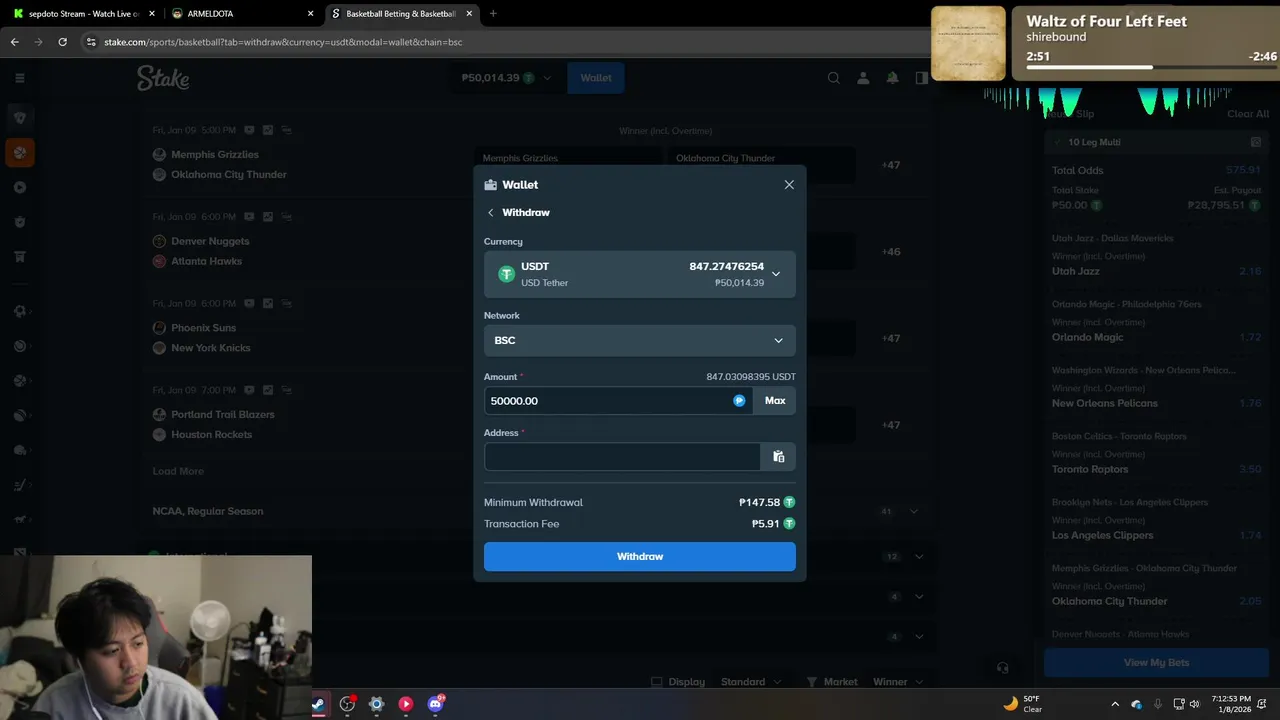Go back with browser back arrow
Image resolution: width=1280 pixels, height=720 pixels.
click(x=14, y=42)
